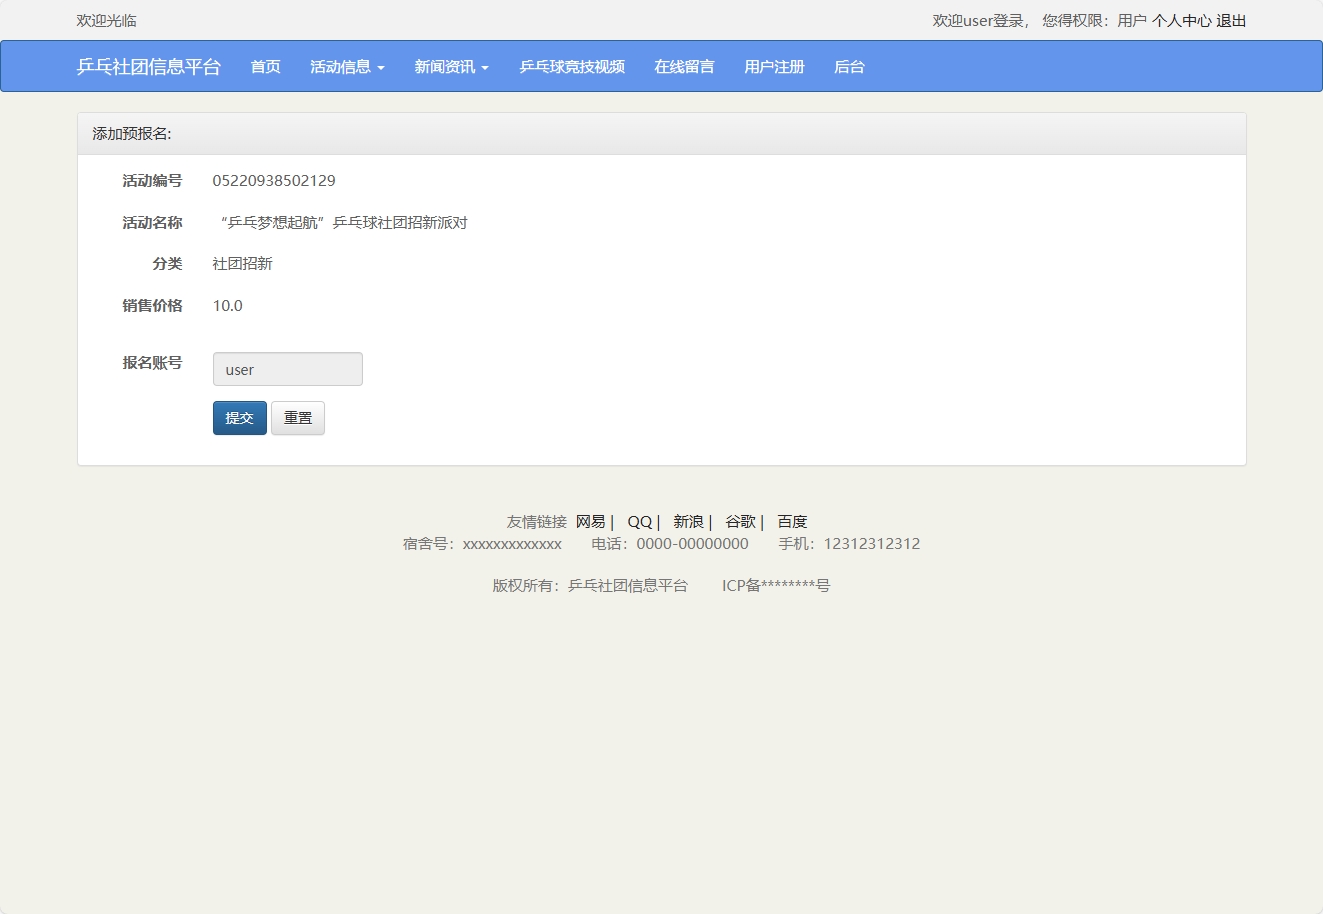Open the 谷歌 friendly link

click(x=739, y=521)
